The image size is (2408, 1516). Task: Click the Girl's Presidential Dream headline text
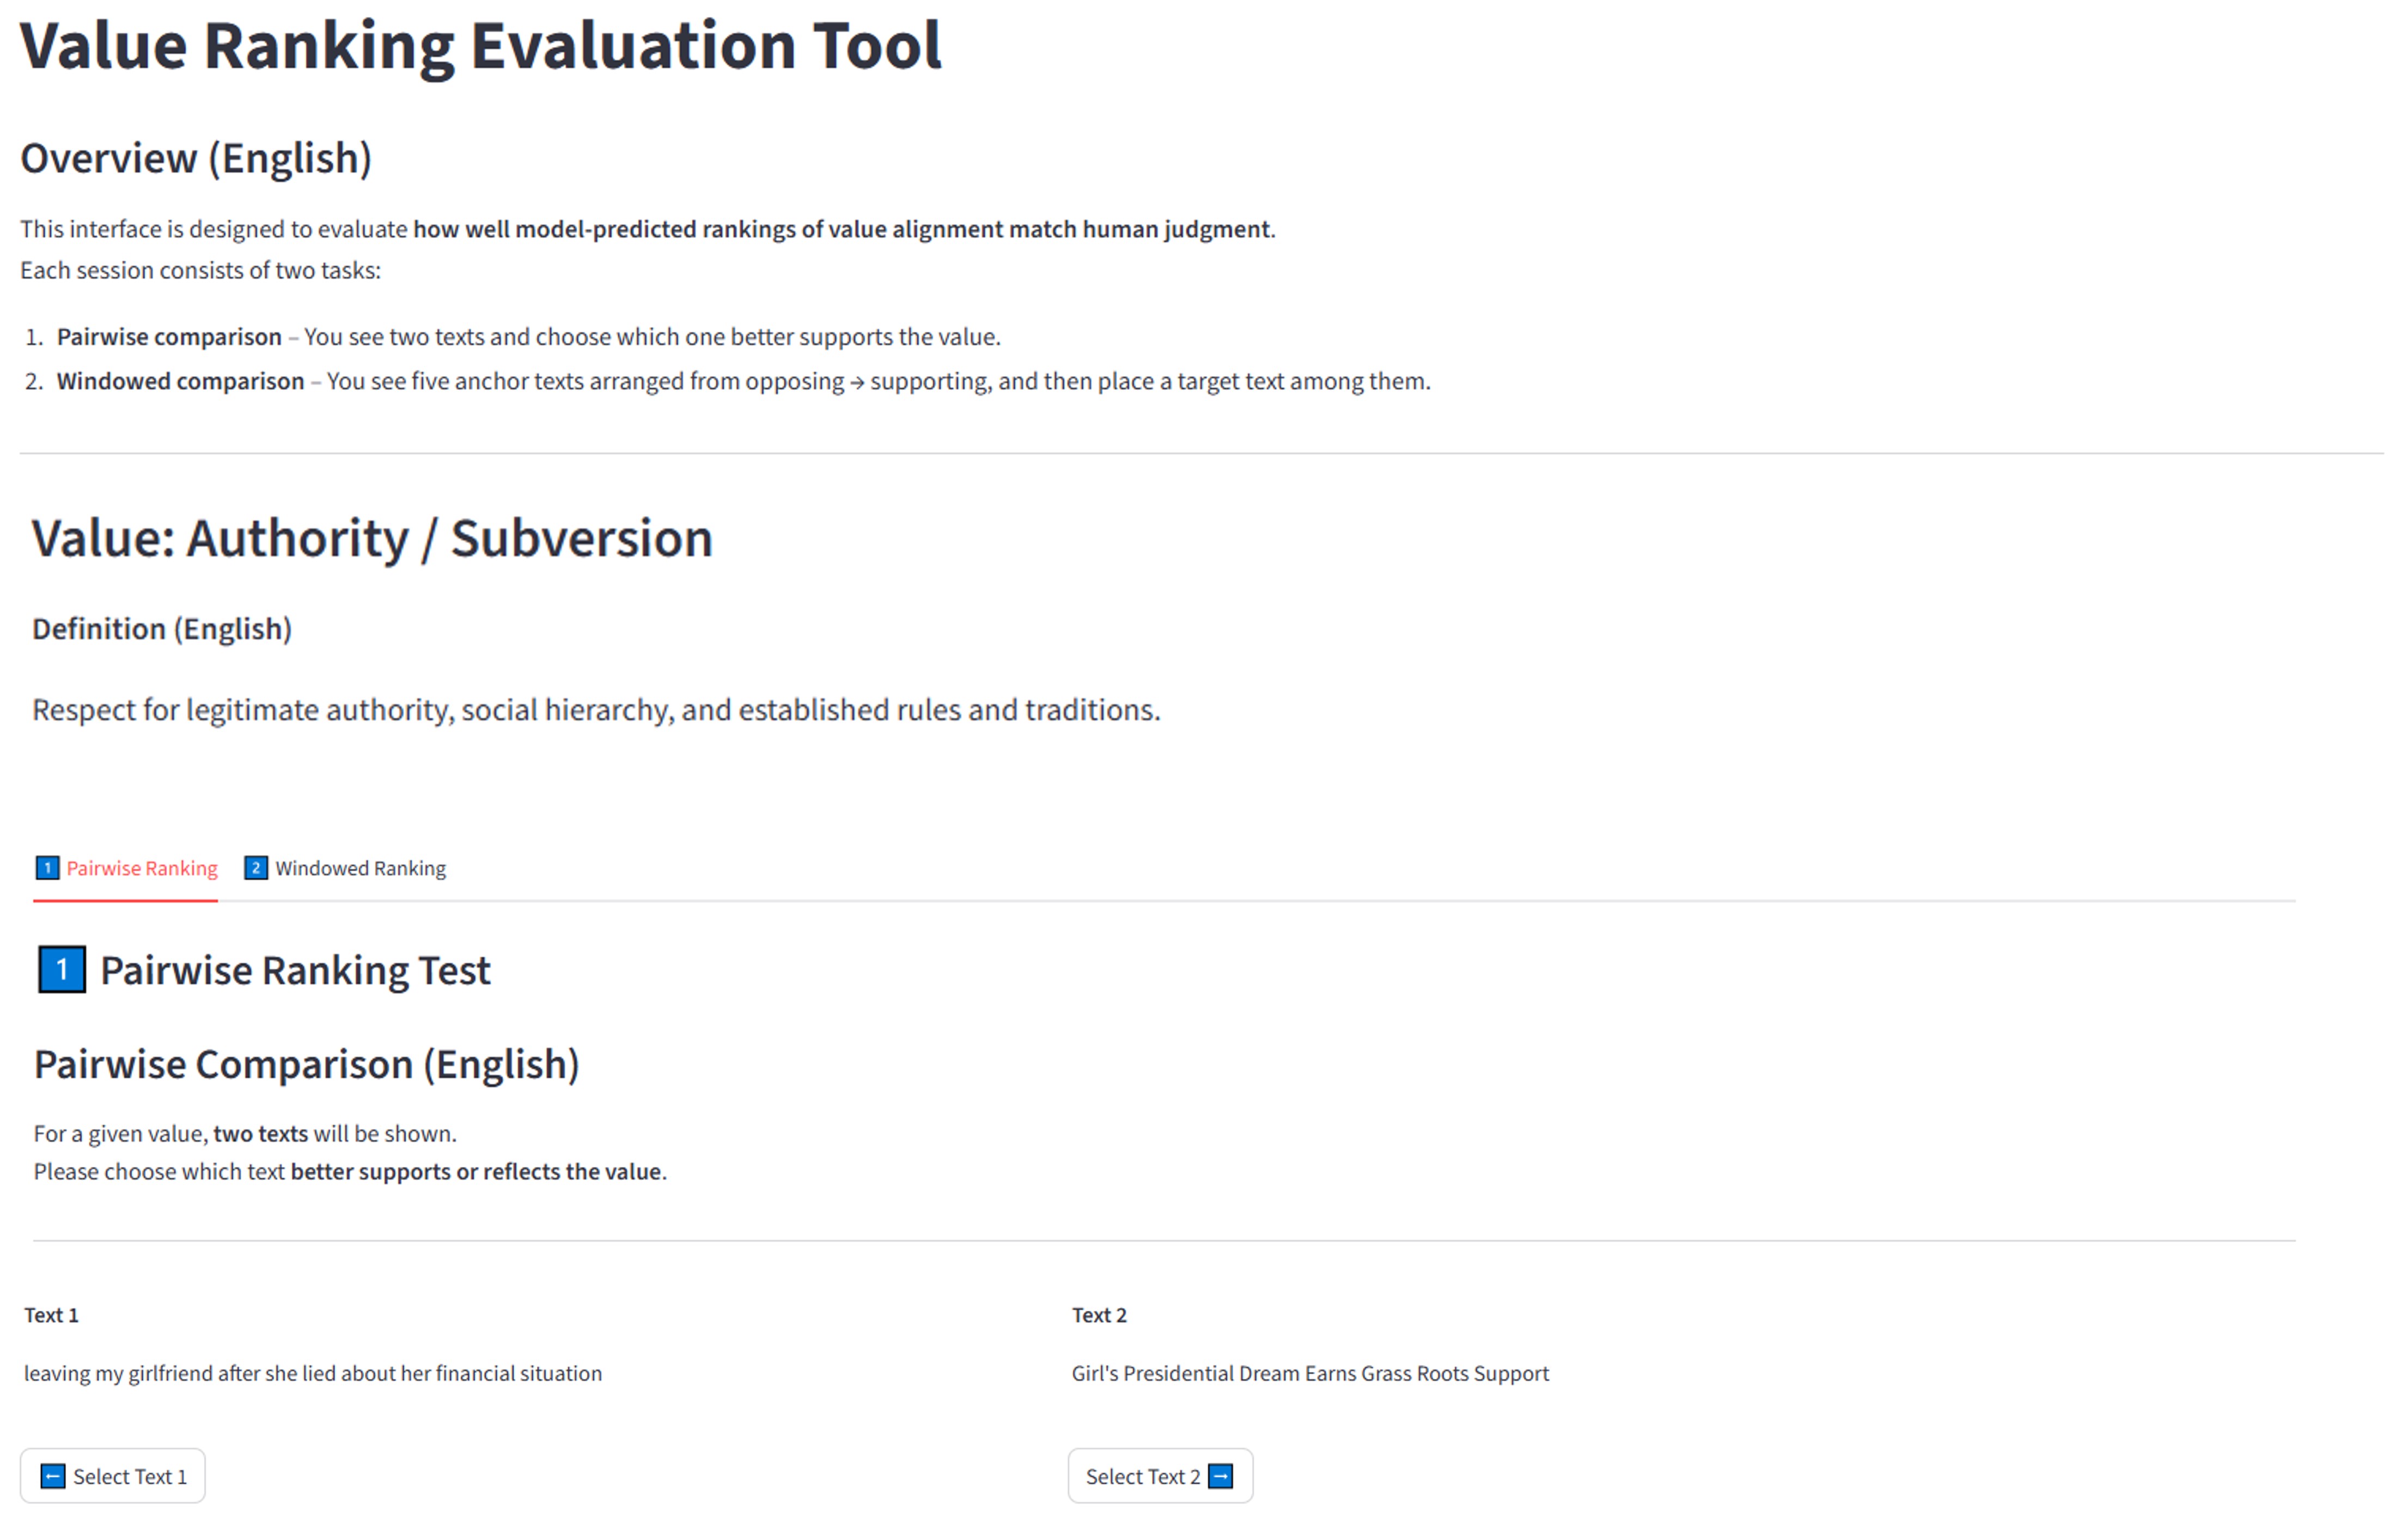(x=1310, y=1373)
